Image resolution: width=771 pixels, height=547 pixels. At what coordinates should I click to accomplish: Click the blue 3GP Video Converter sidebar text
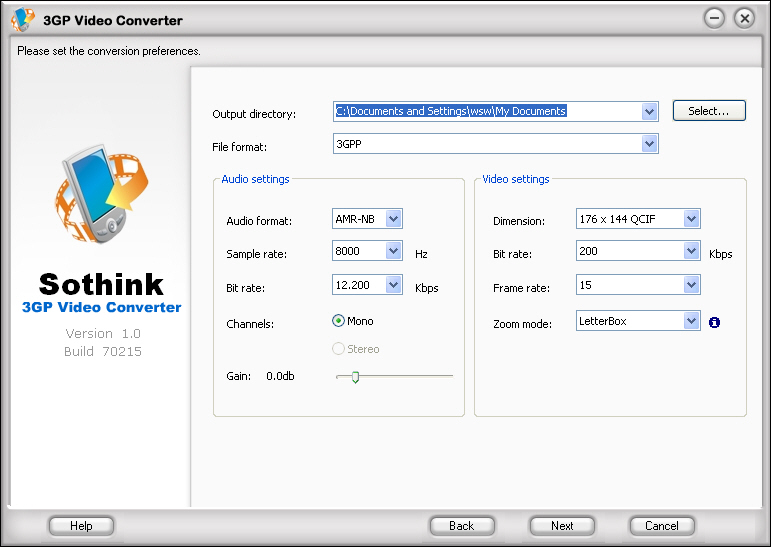[x=102, y=307]
